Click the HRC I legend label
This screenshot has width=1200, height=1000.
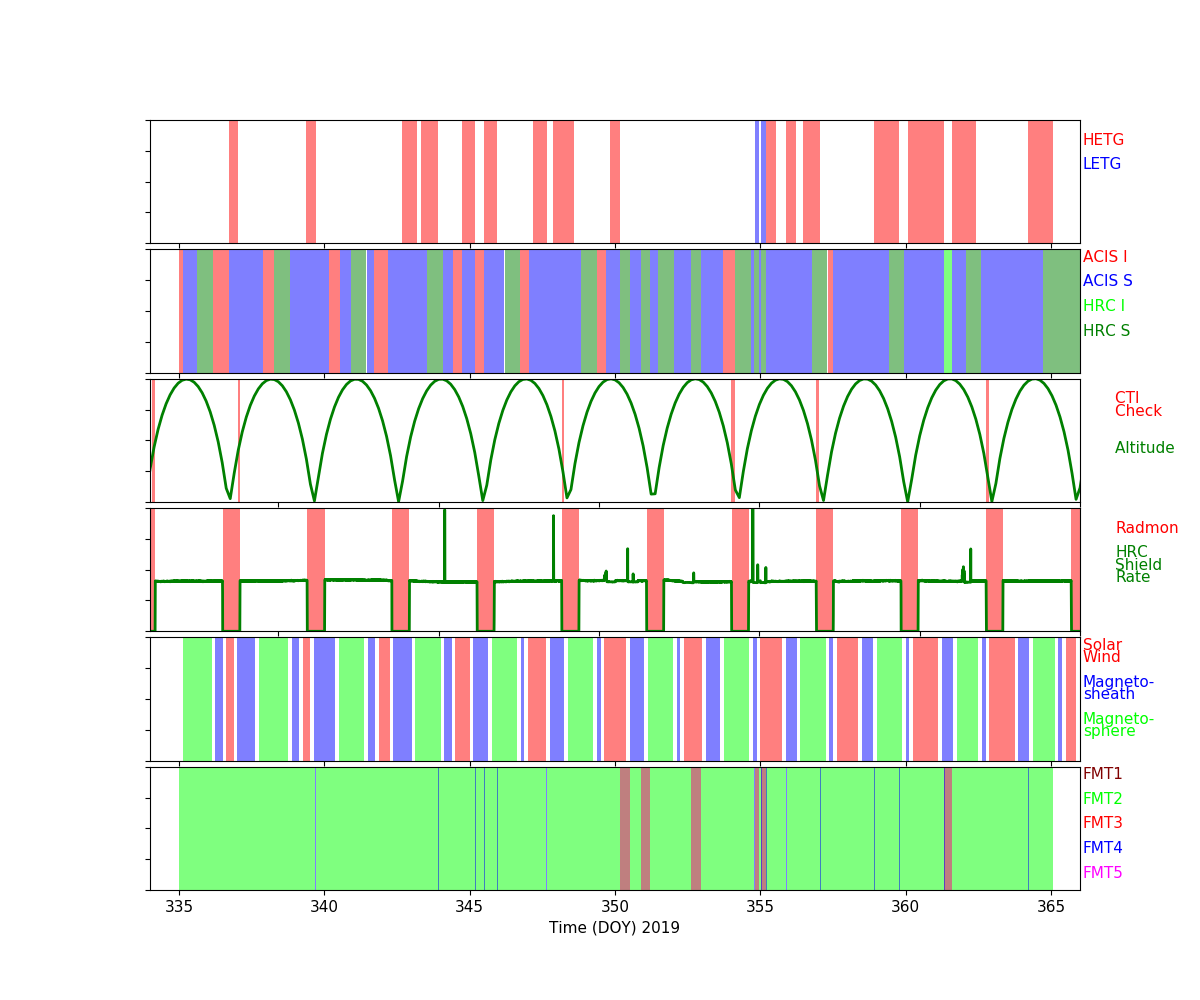tap(1103, 306)
